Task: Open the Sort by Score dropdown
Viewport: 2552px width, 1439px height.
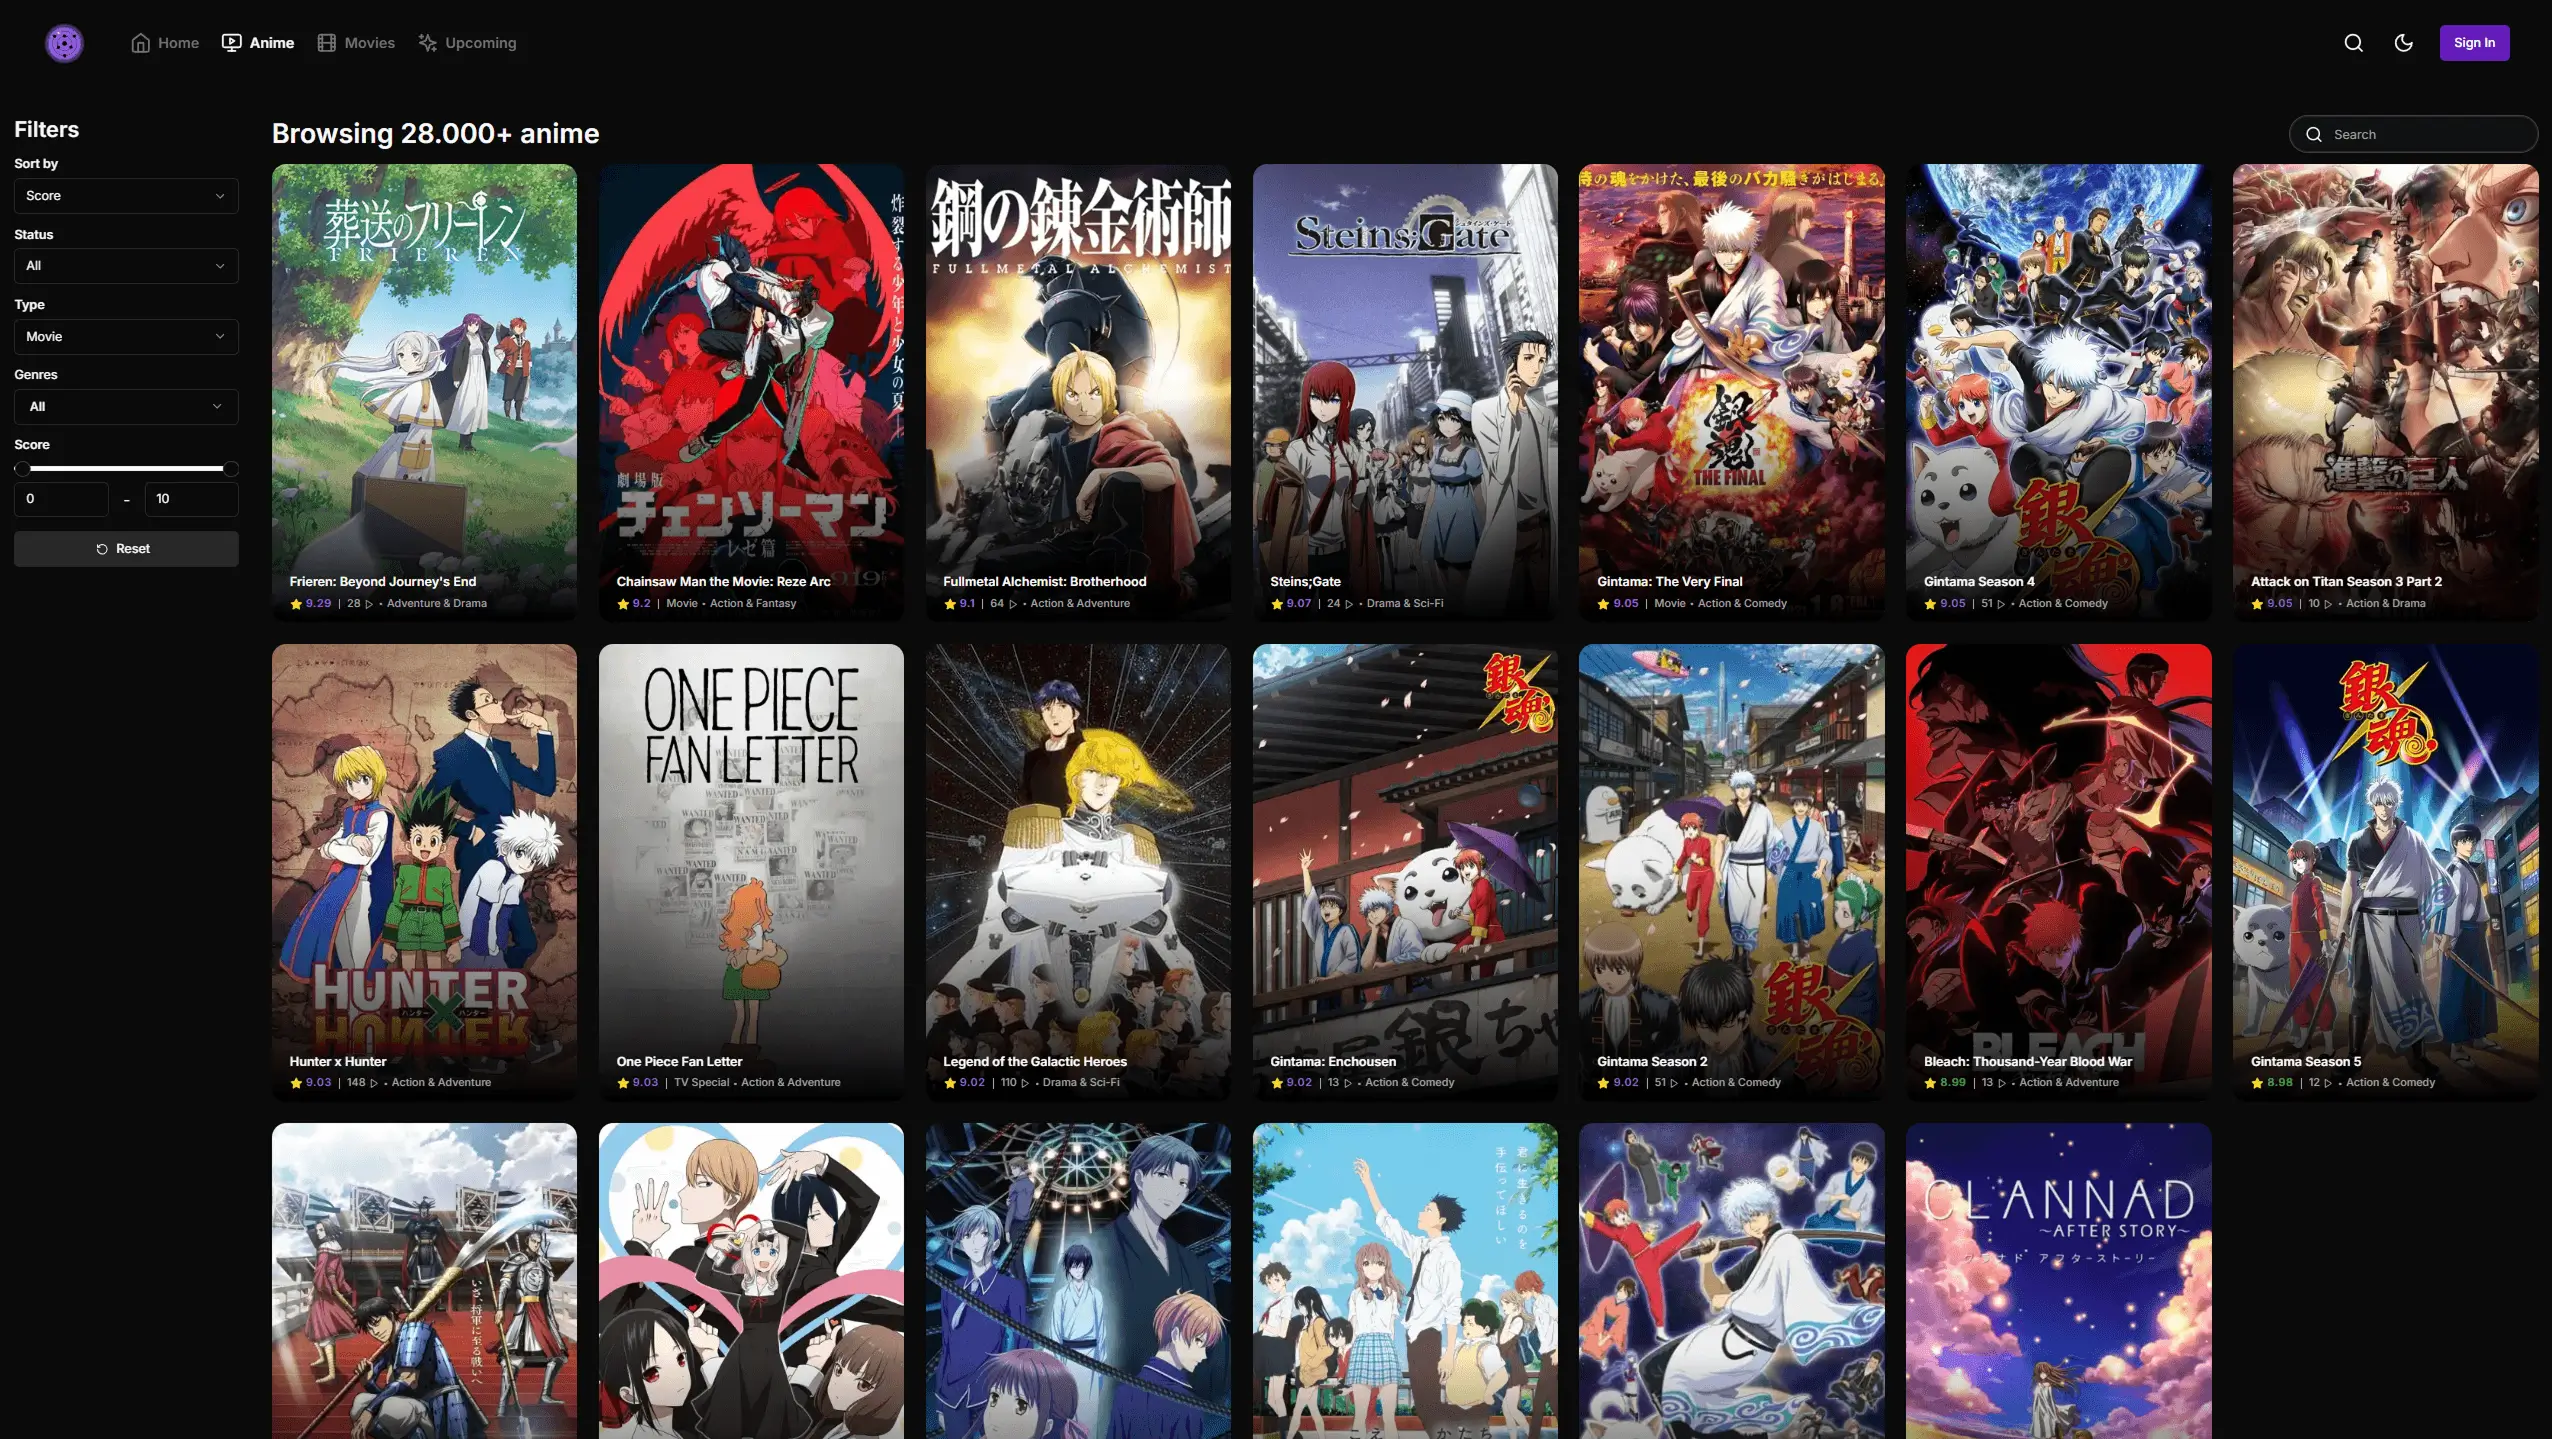Action: click(126, 195)
